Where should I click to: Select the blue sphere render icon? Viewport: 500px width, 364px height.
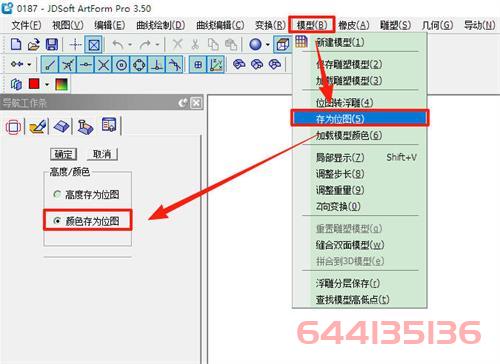pyautogui.click(x=256, y=44)
